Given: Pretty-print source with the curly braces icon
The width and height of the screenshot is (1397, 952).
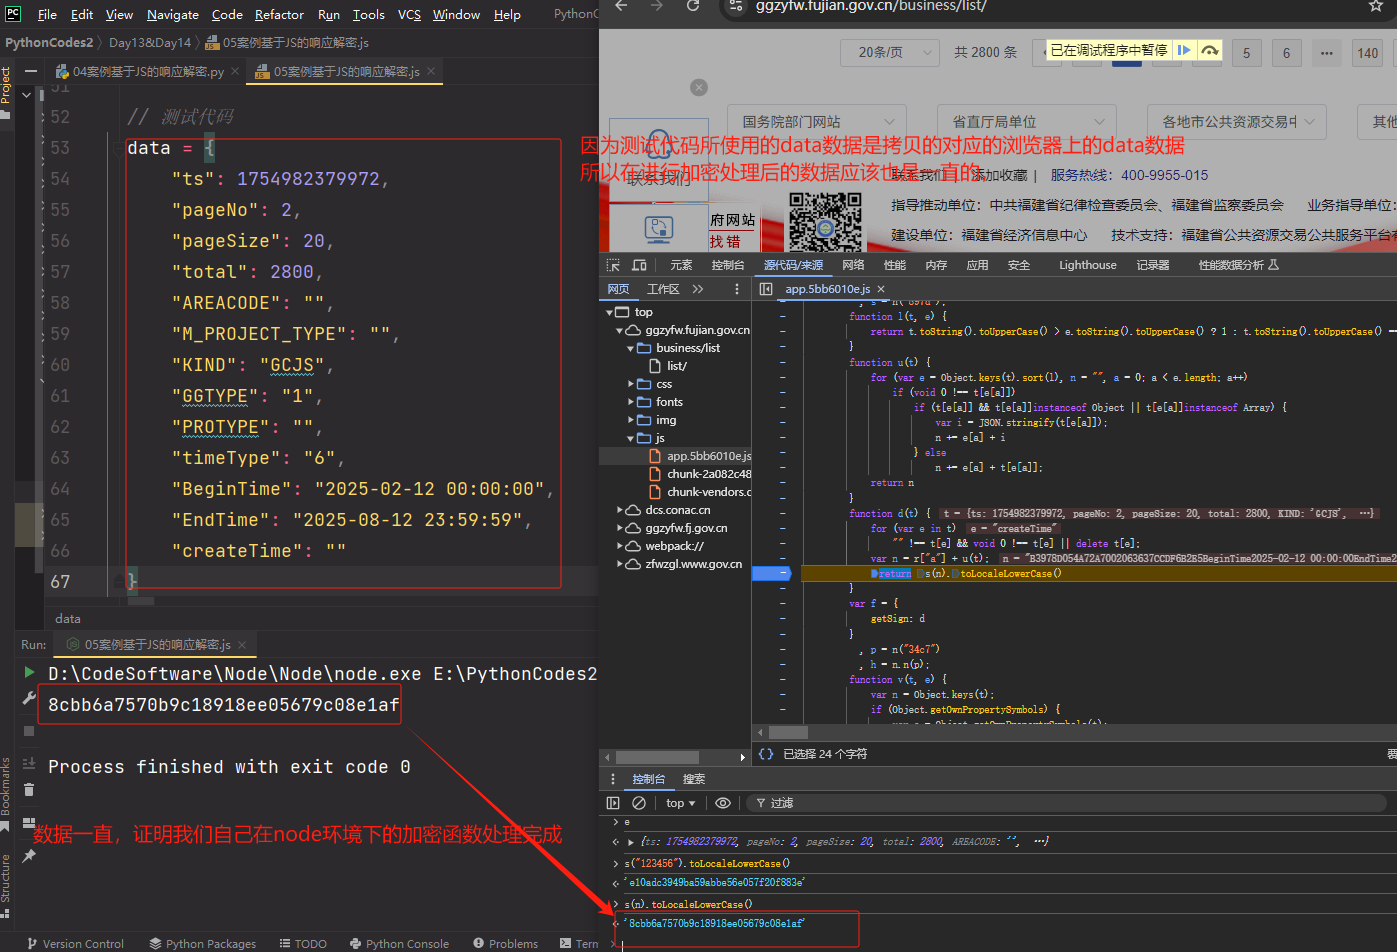Looking at the screenshot, I should click(x=765, y=754).
